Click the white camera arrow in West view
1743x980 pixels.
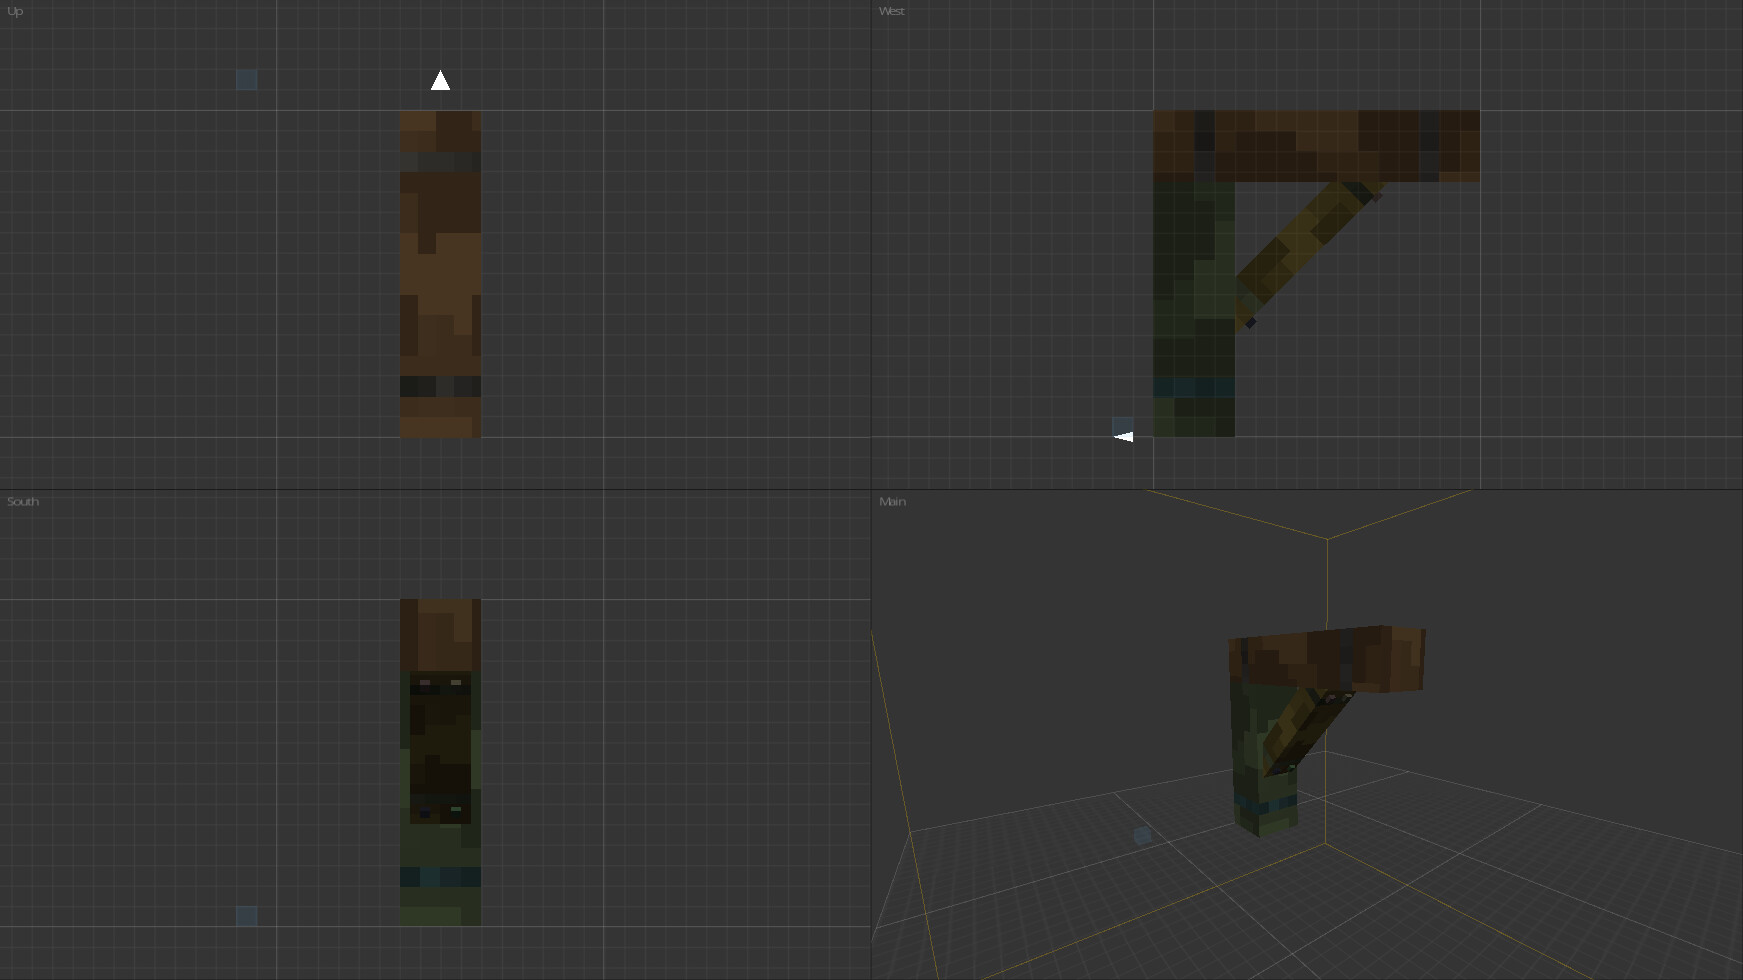(1123, 437)
